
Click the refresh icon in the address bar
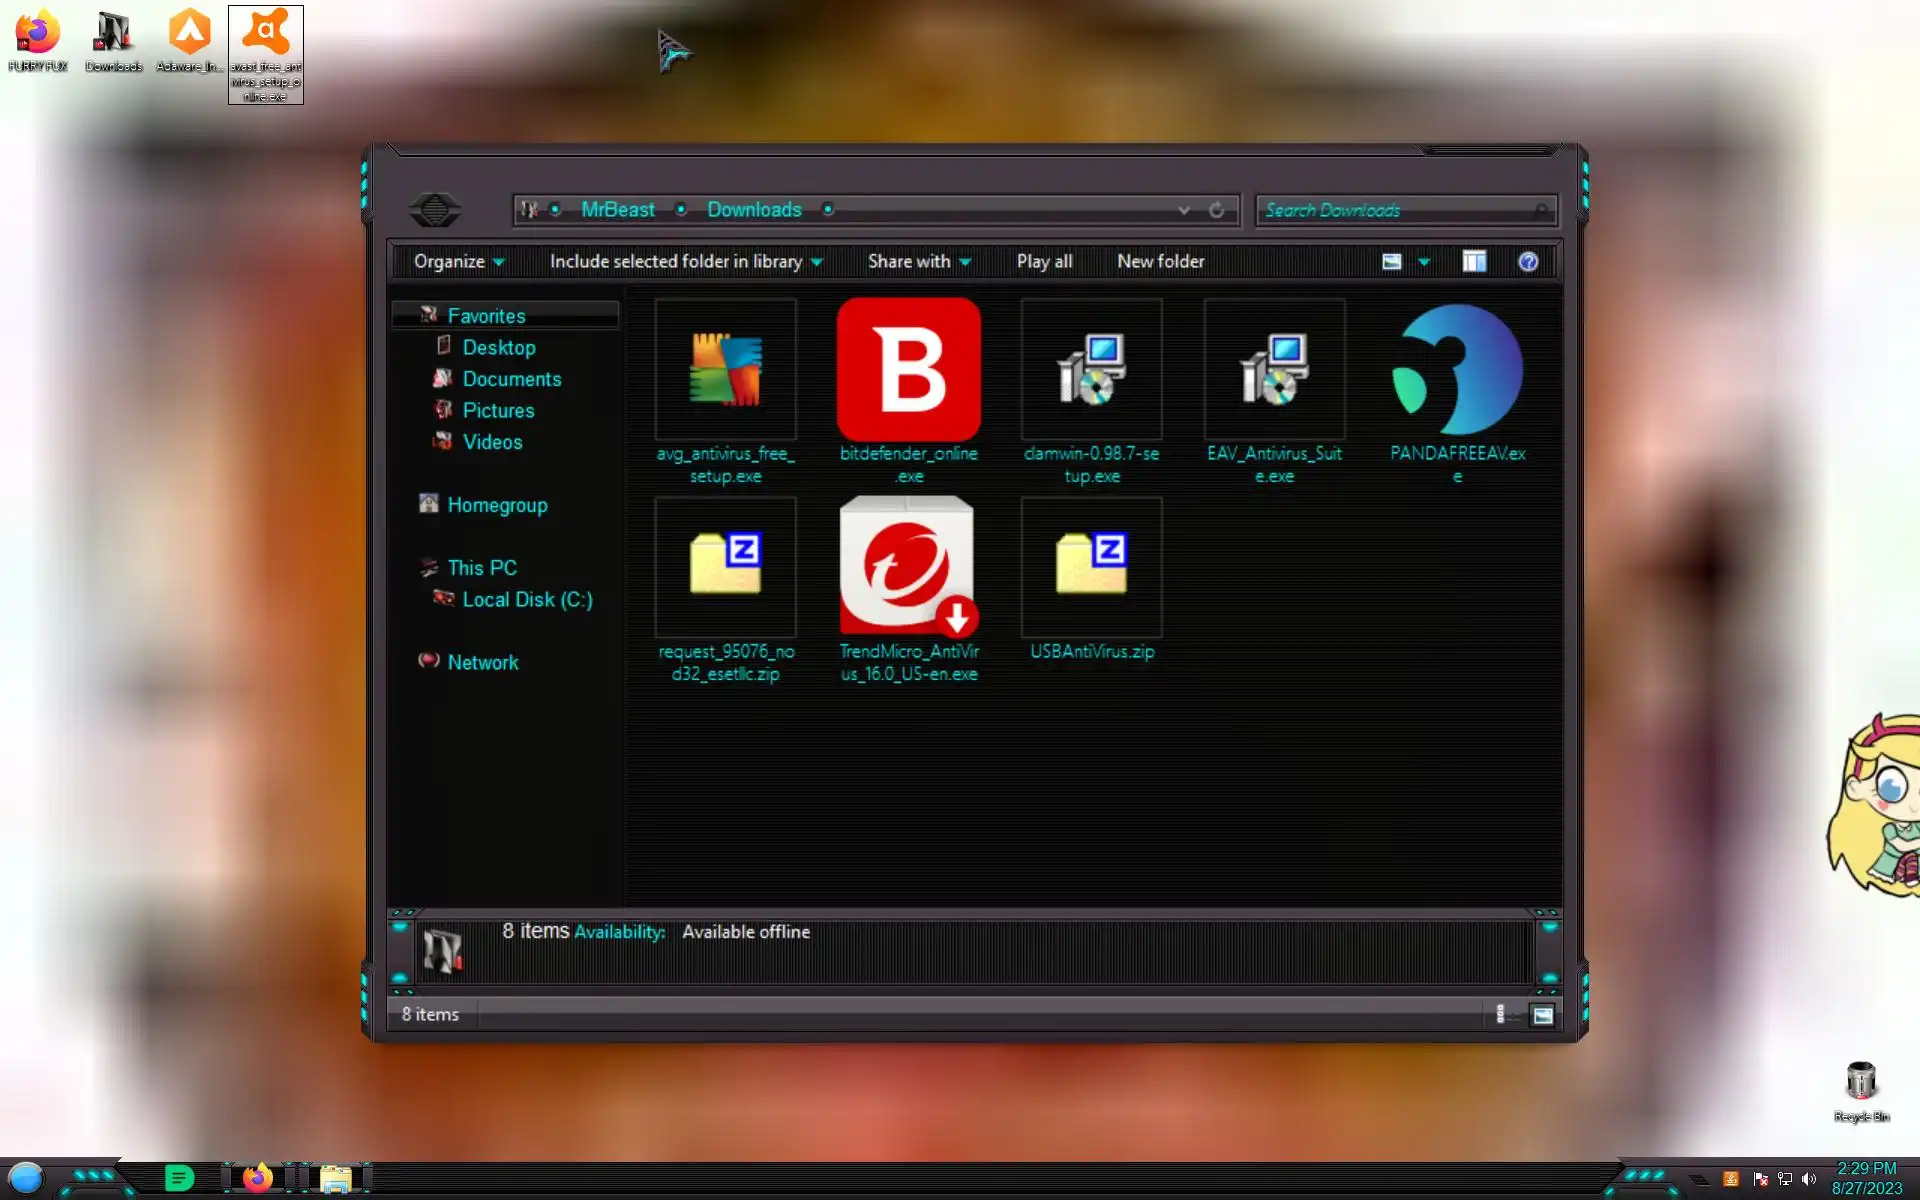(x=1216, y=210)
